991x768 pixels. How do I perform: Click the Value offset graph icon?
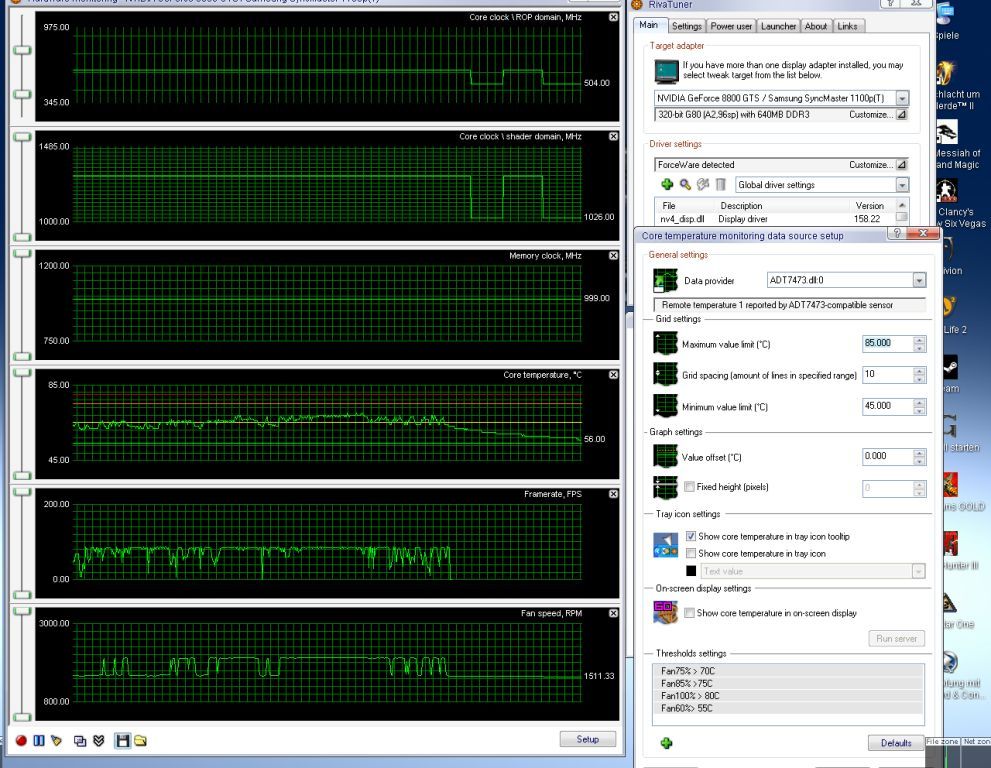tap(665, 456)
